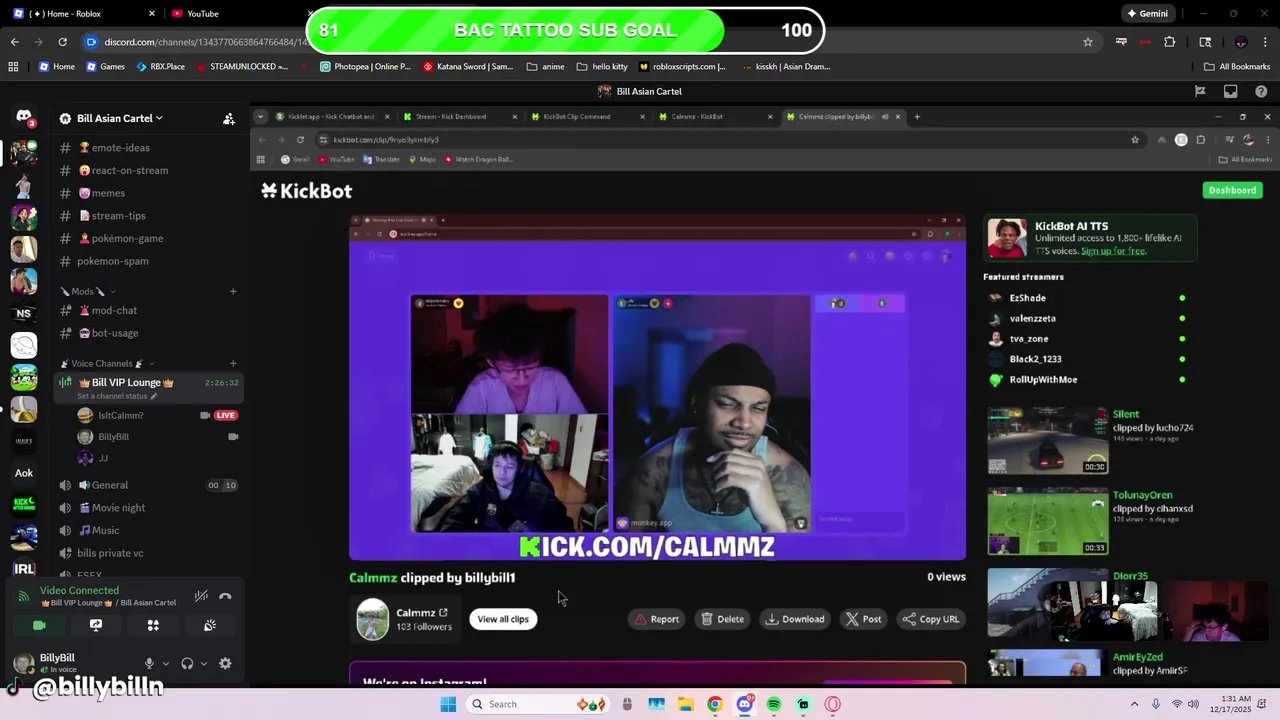The height and width of the screenshot is (720, 1280).
Task: Add a channel to the Voice Channels category
Action: (233, 363)
